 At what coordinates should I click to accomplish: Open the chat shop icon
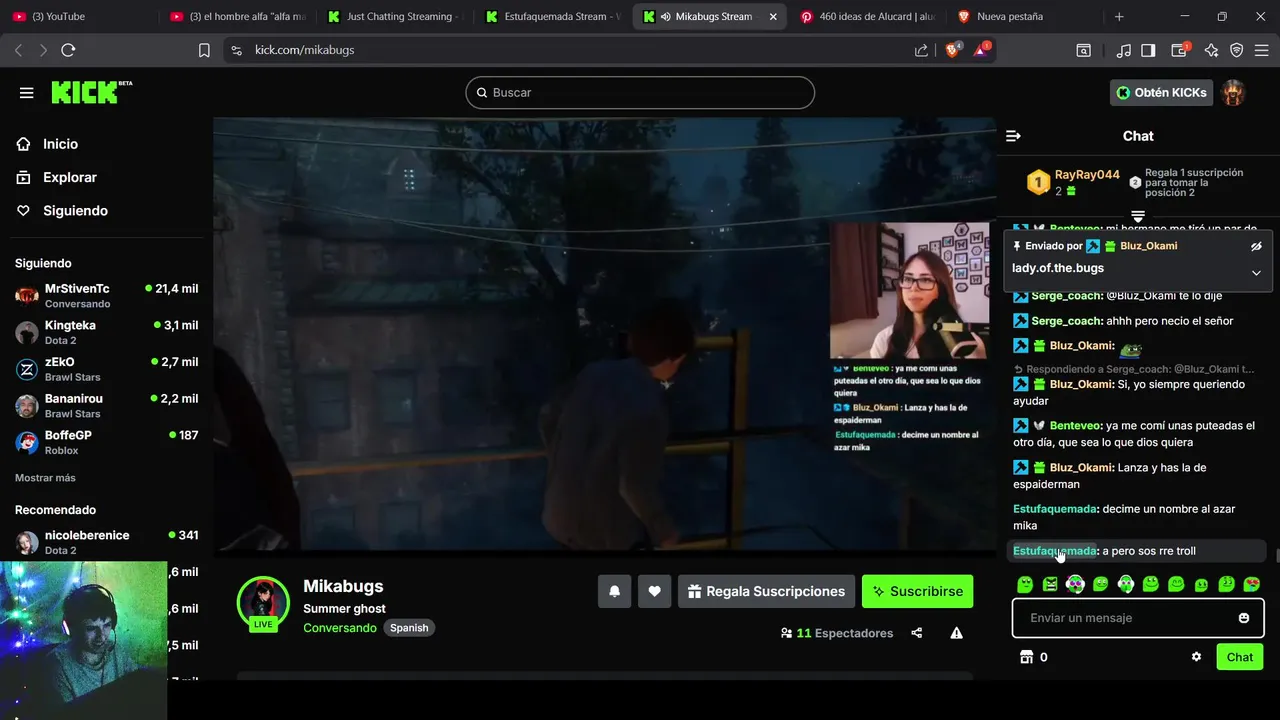[x=1025, y=657]
